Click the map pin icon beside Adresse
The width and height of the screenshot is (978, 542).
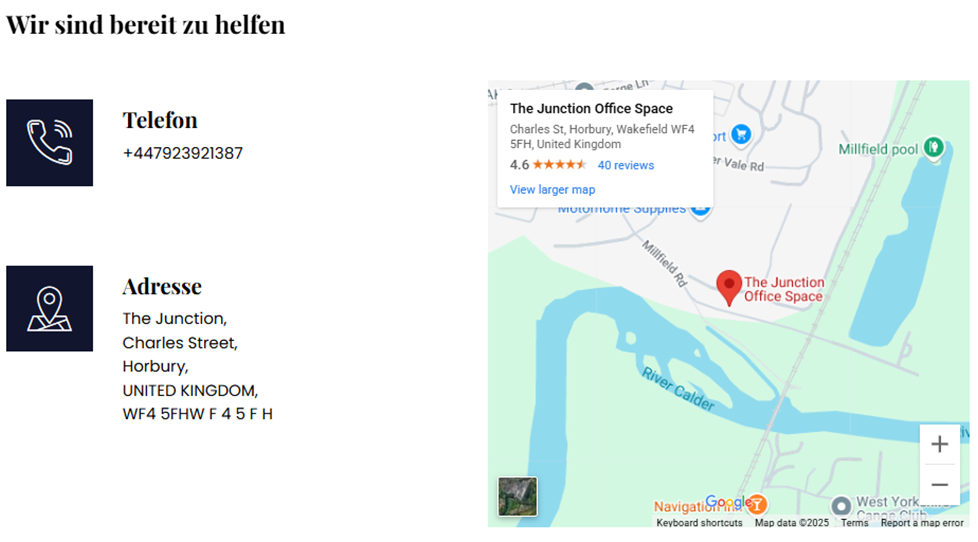click(49, 309)
